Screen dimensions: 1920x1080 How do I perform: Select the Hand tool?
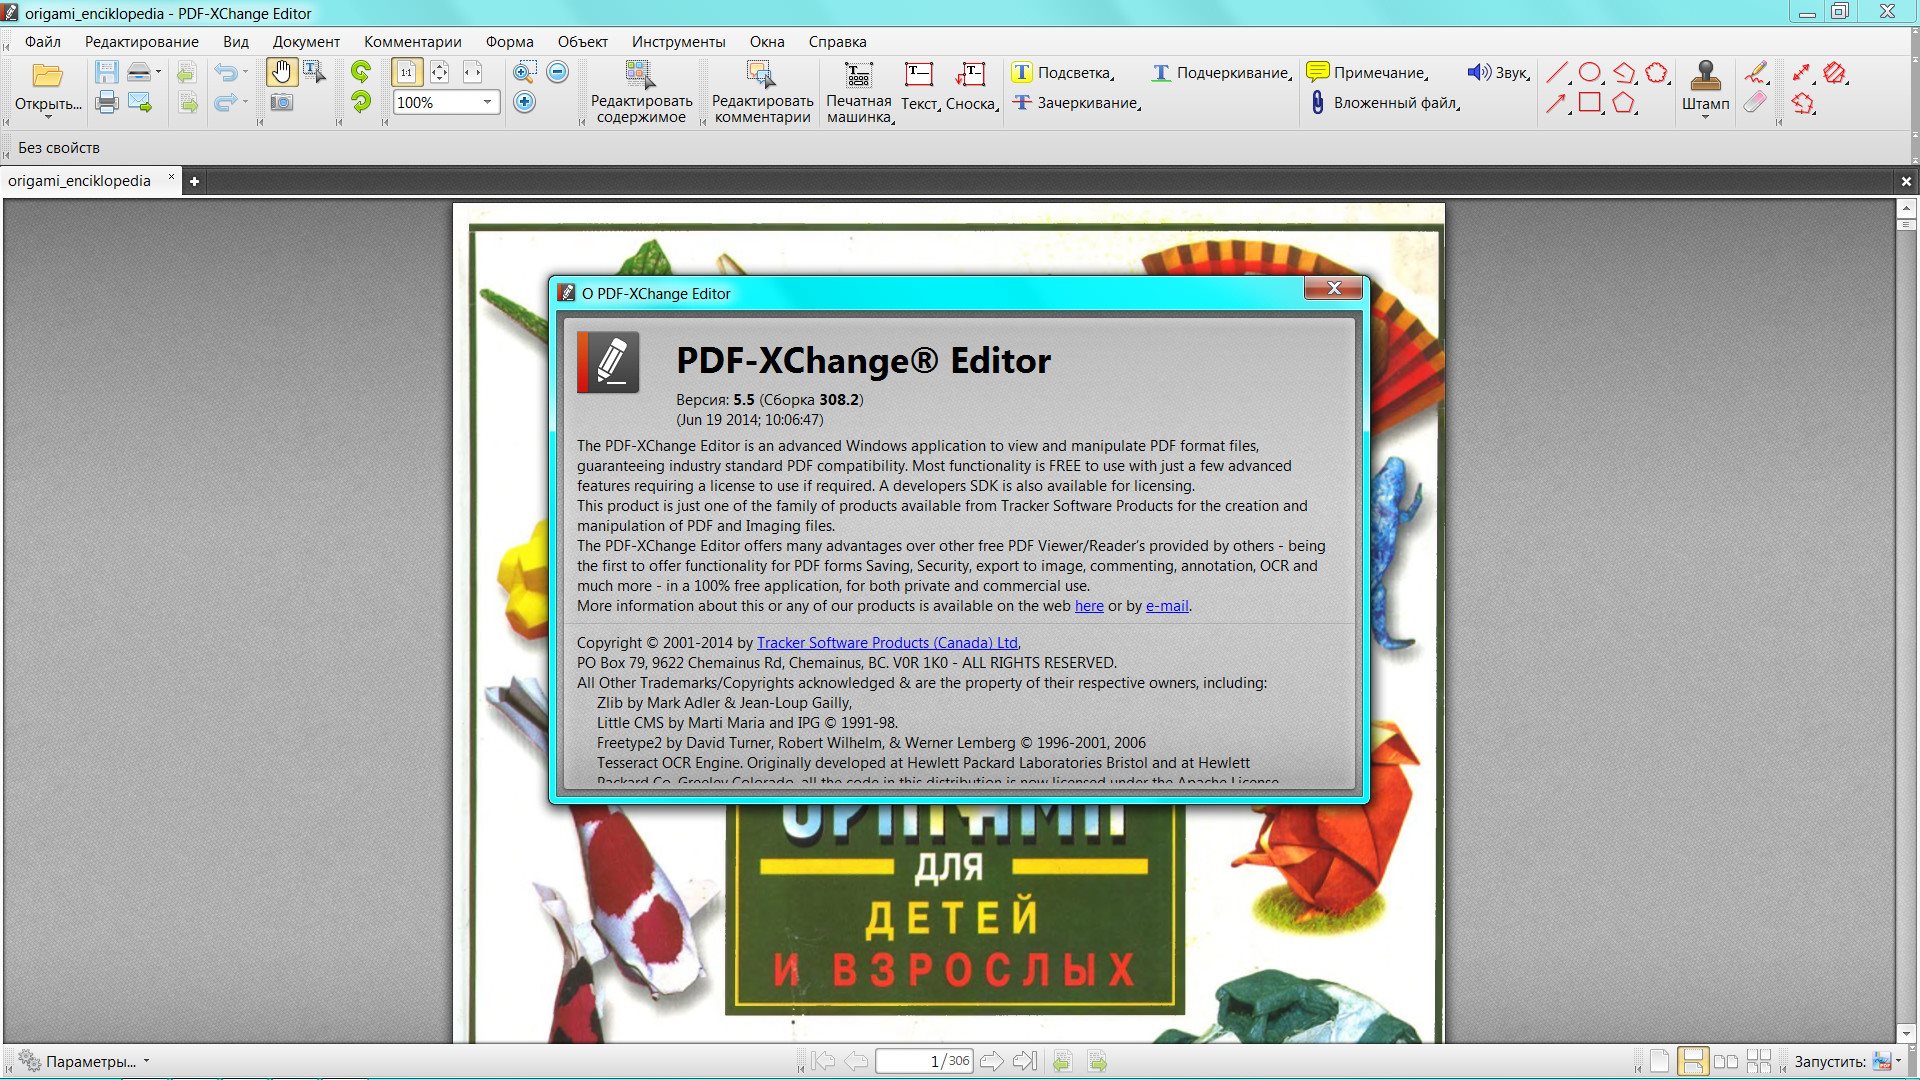281,72
